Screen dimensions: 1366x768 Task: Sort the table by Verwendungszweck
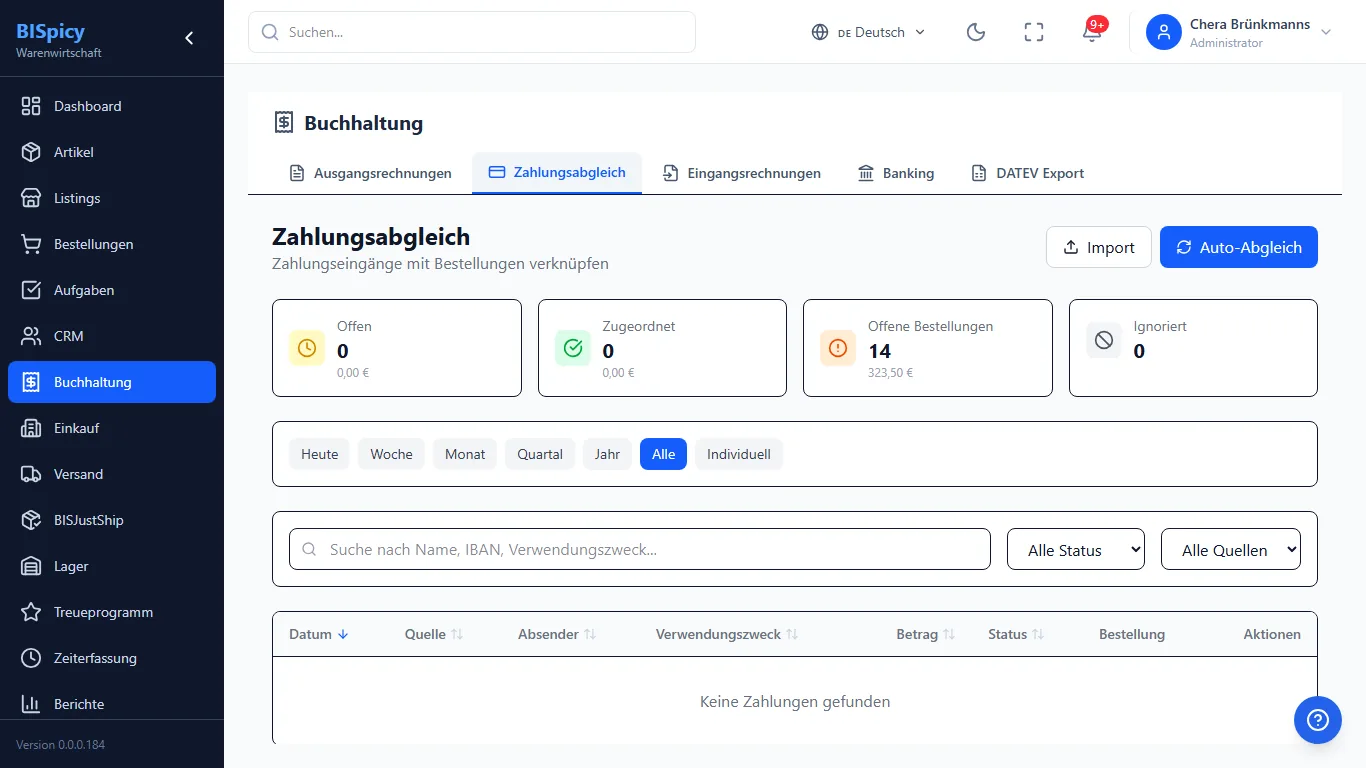click(727, 634)
